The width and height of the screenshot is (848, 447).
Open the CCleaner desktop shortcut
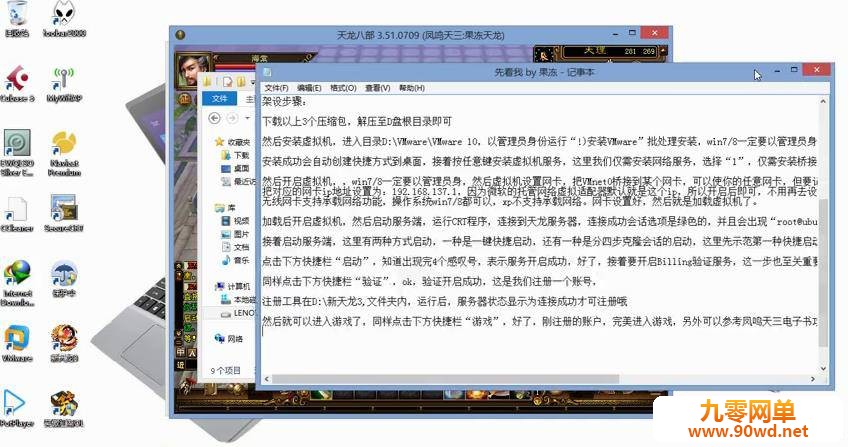(17, 213)
